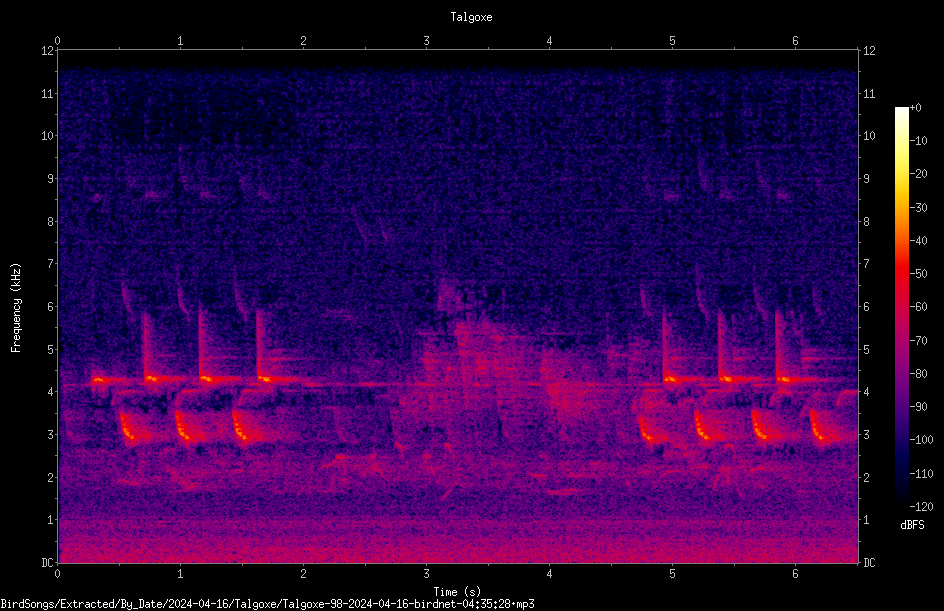The width and height of the screenshot is (944, 611).
Task: Click the file path text at the bottom
Action: click(x=267, y=604)
